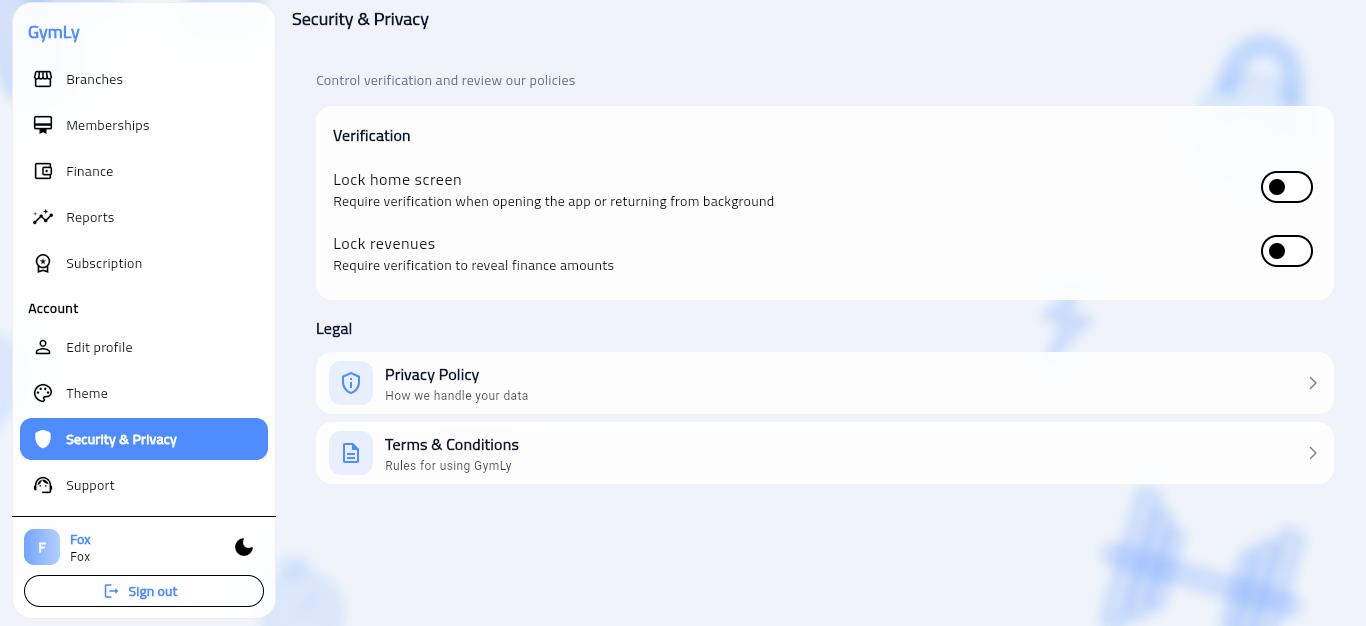Click the Support headset icon

click(43, 485)
